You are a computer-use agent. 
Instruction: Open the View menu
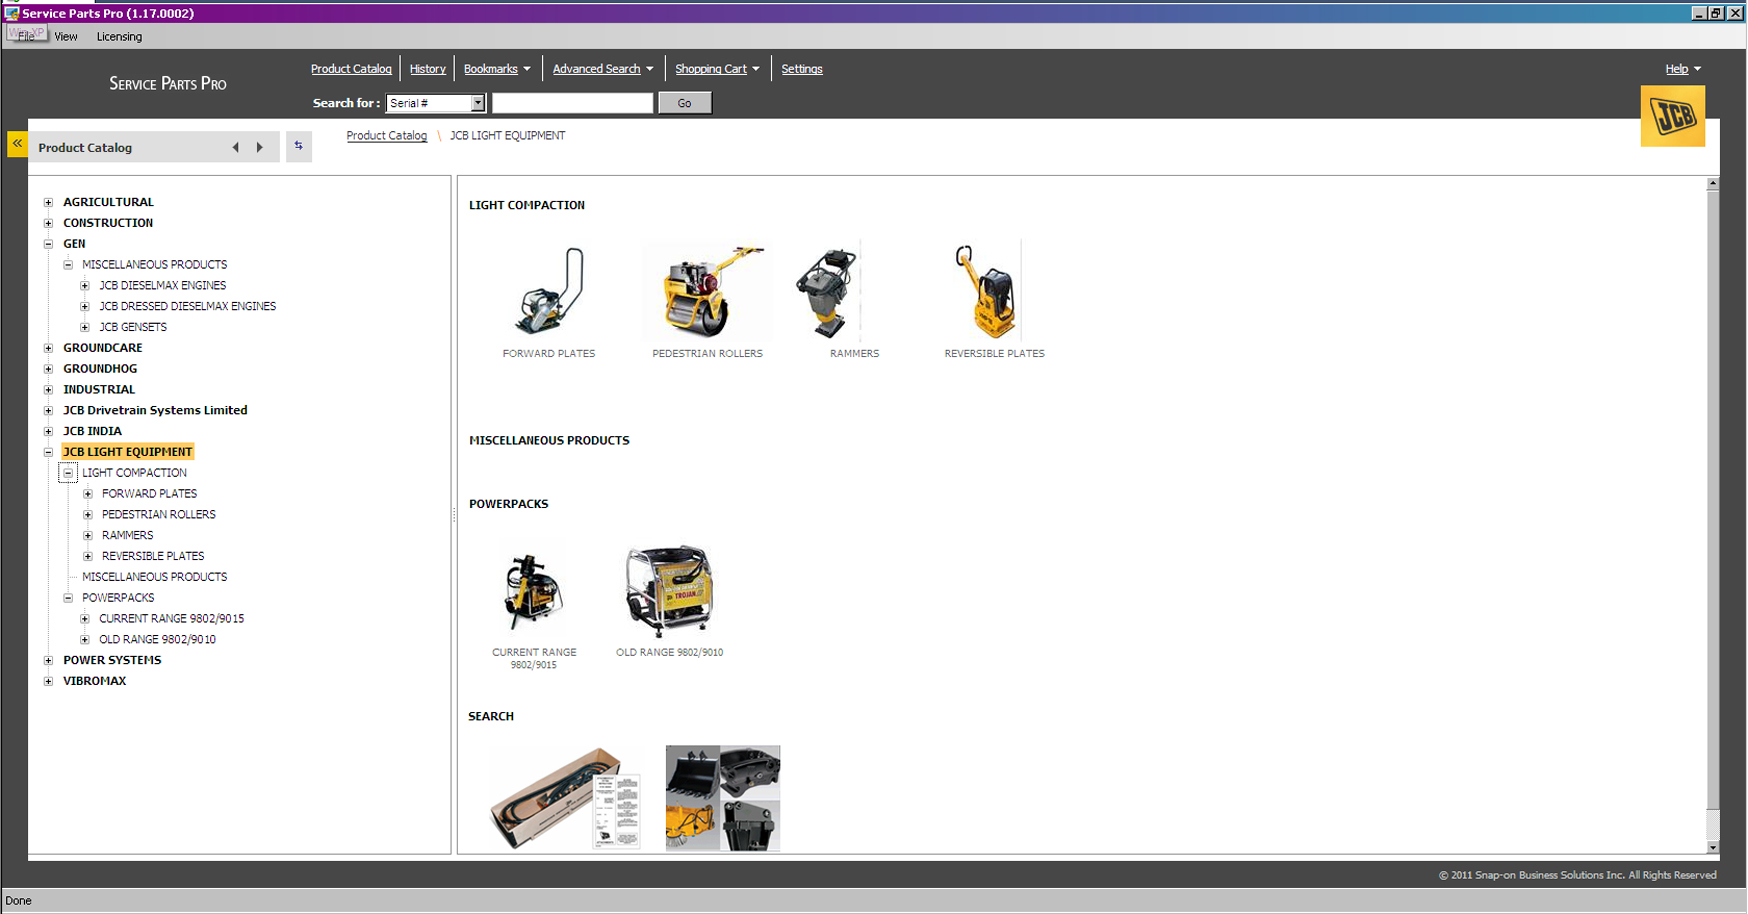coord(66,37)
